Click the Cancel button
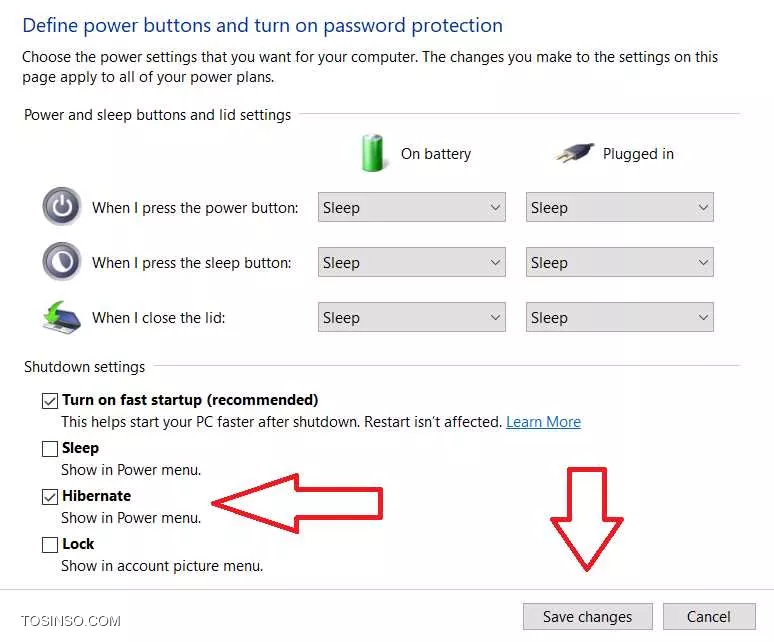The width and height of the screenshot is (774, 642). (x=709, y=617)
